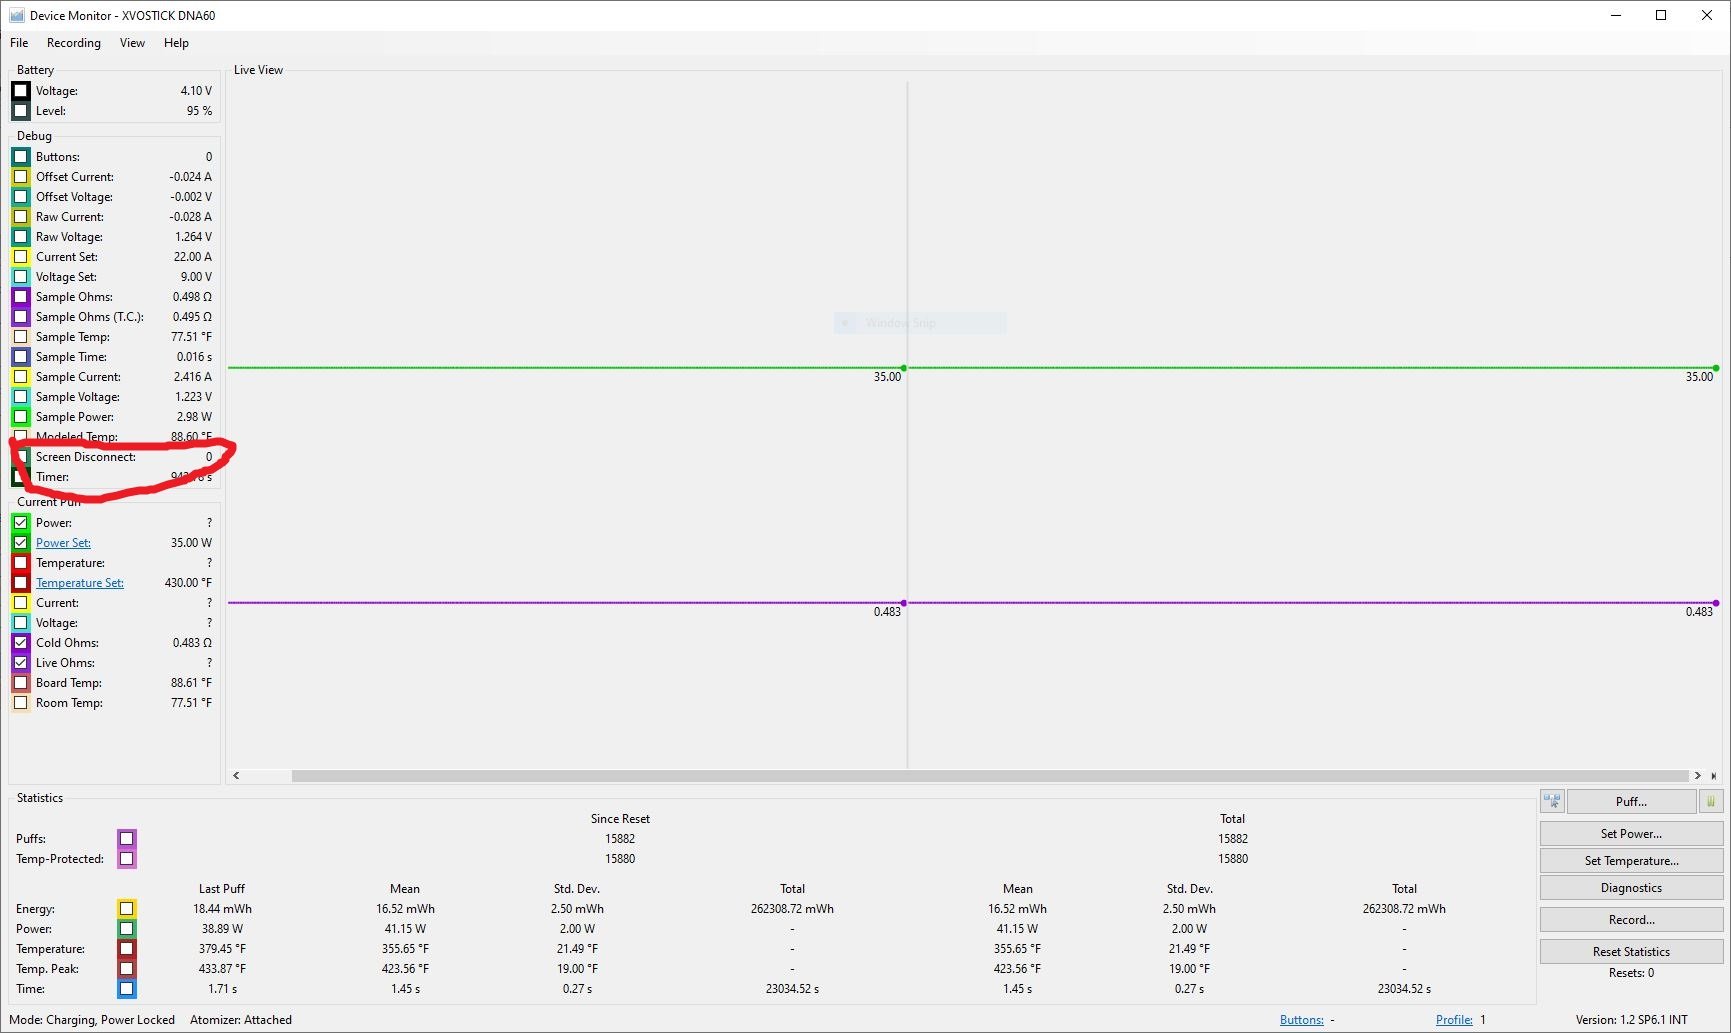Enable the Puffs statistics checkbox
Screen dimensions: 1731x1033
point(126,839)
